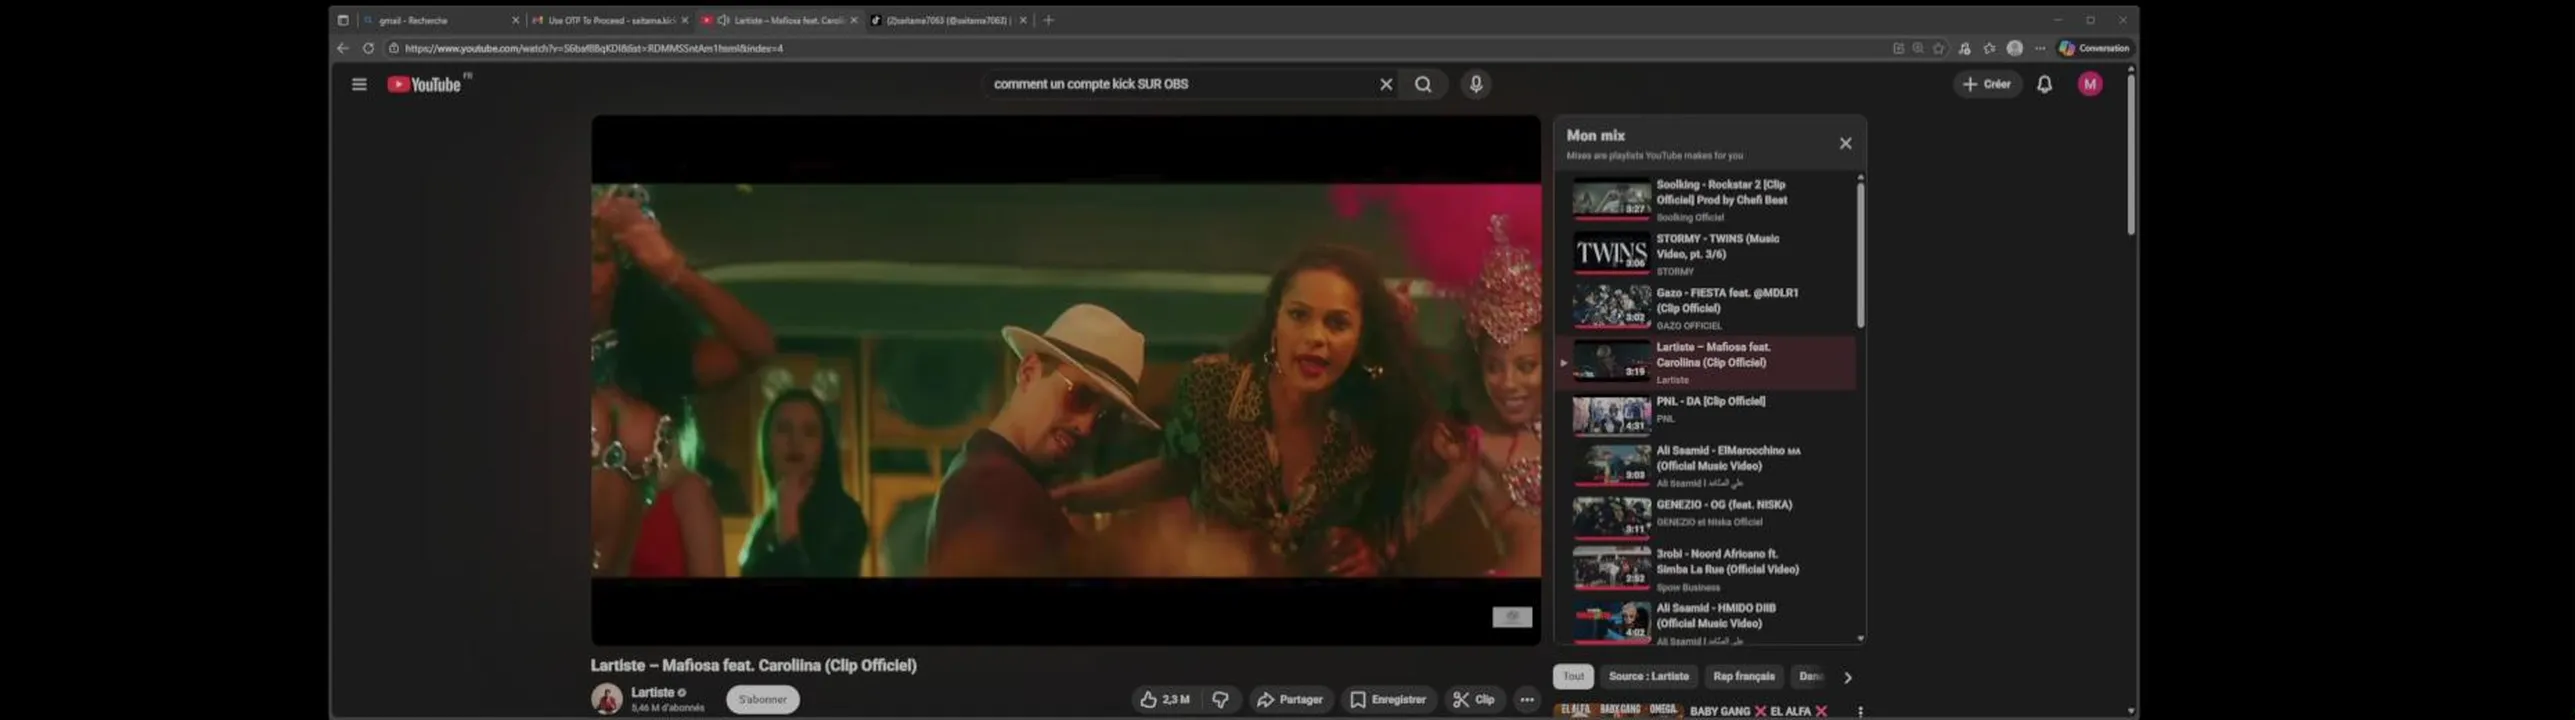Create a clip with Clip button

pyautogui.click(x=1474, y=700)
